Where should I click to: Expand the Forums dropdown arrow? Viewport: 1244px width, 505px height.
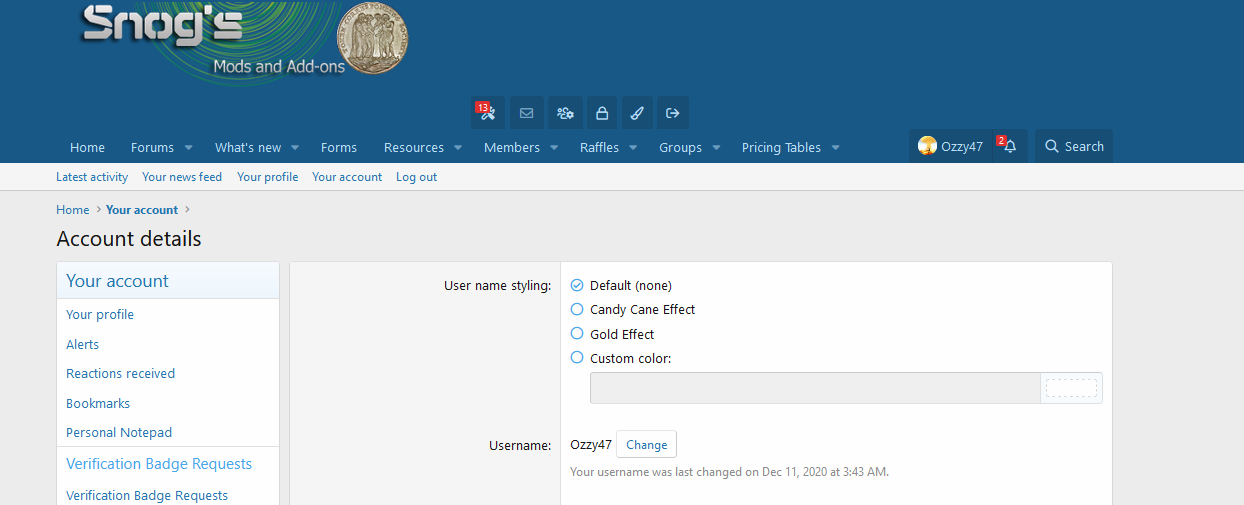[x=188, y=148]
